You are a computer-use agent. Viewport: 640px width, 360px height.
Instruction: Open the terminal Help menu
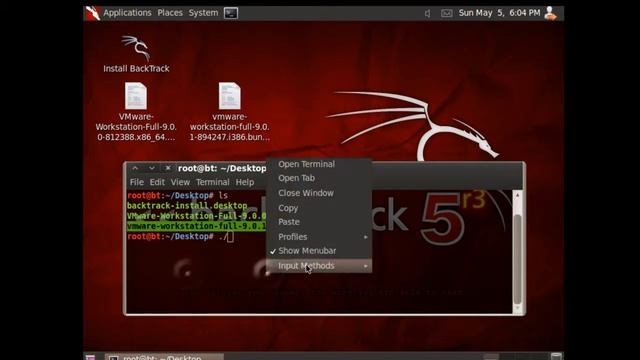[x=245, y=182]
